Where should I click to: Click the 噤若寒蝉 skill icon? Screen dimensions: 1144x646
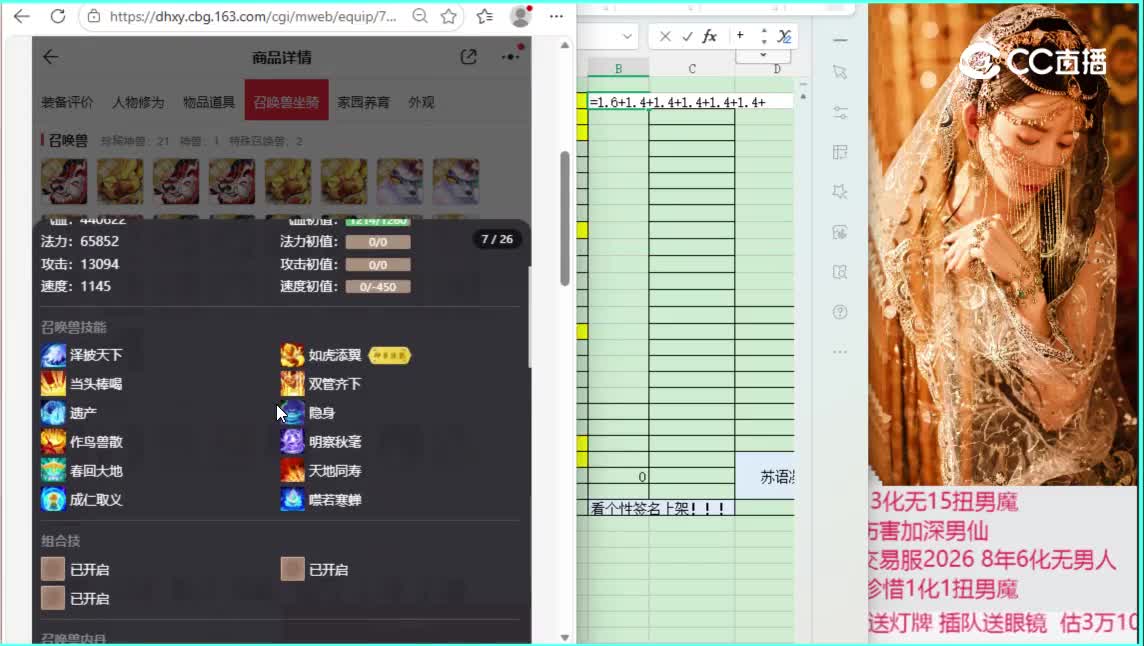(293, 499)
